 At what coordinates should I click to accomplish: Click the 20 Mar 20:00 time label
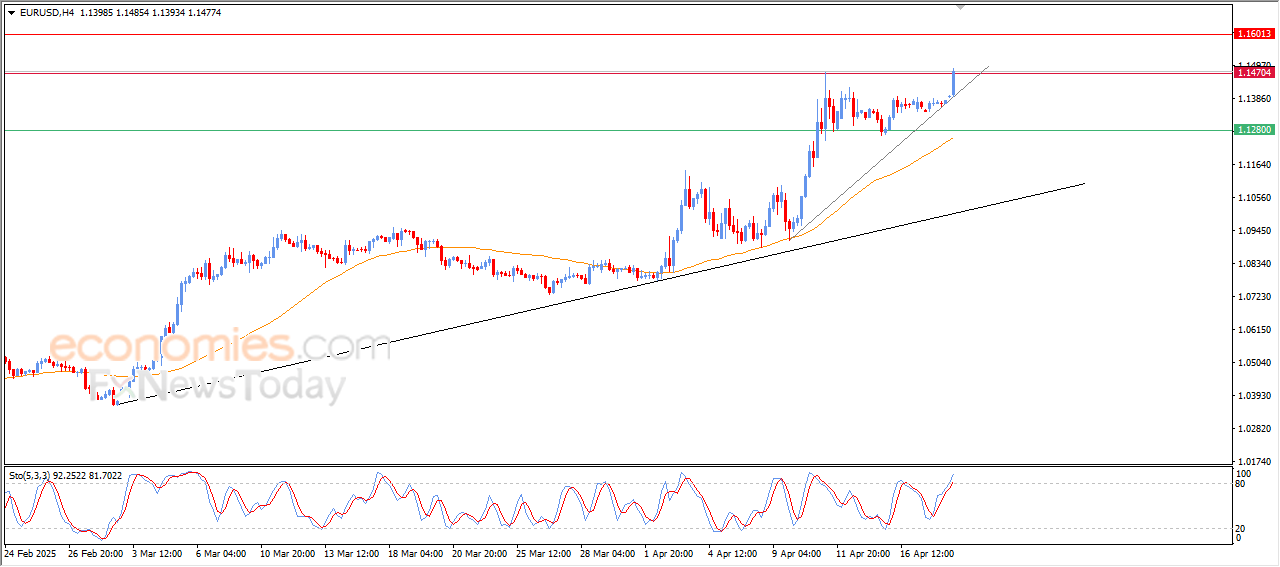point(481,552)
